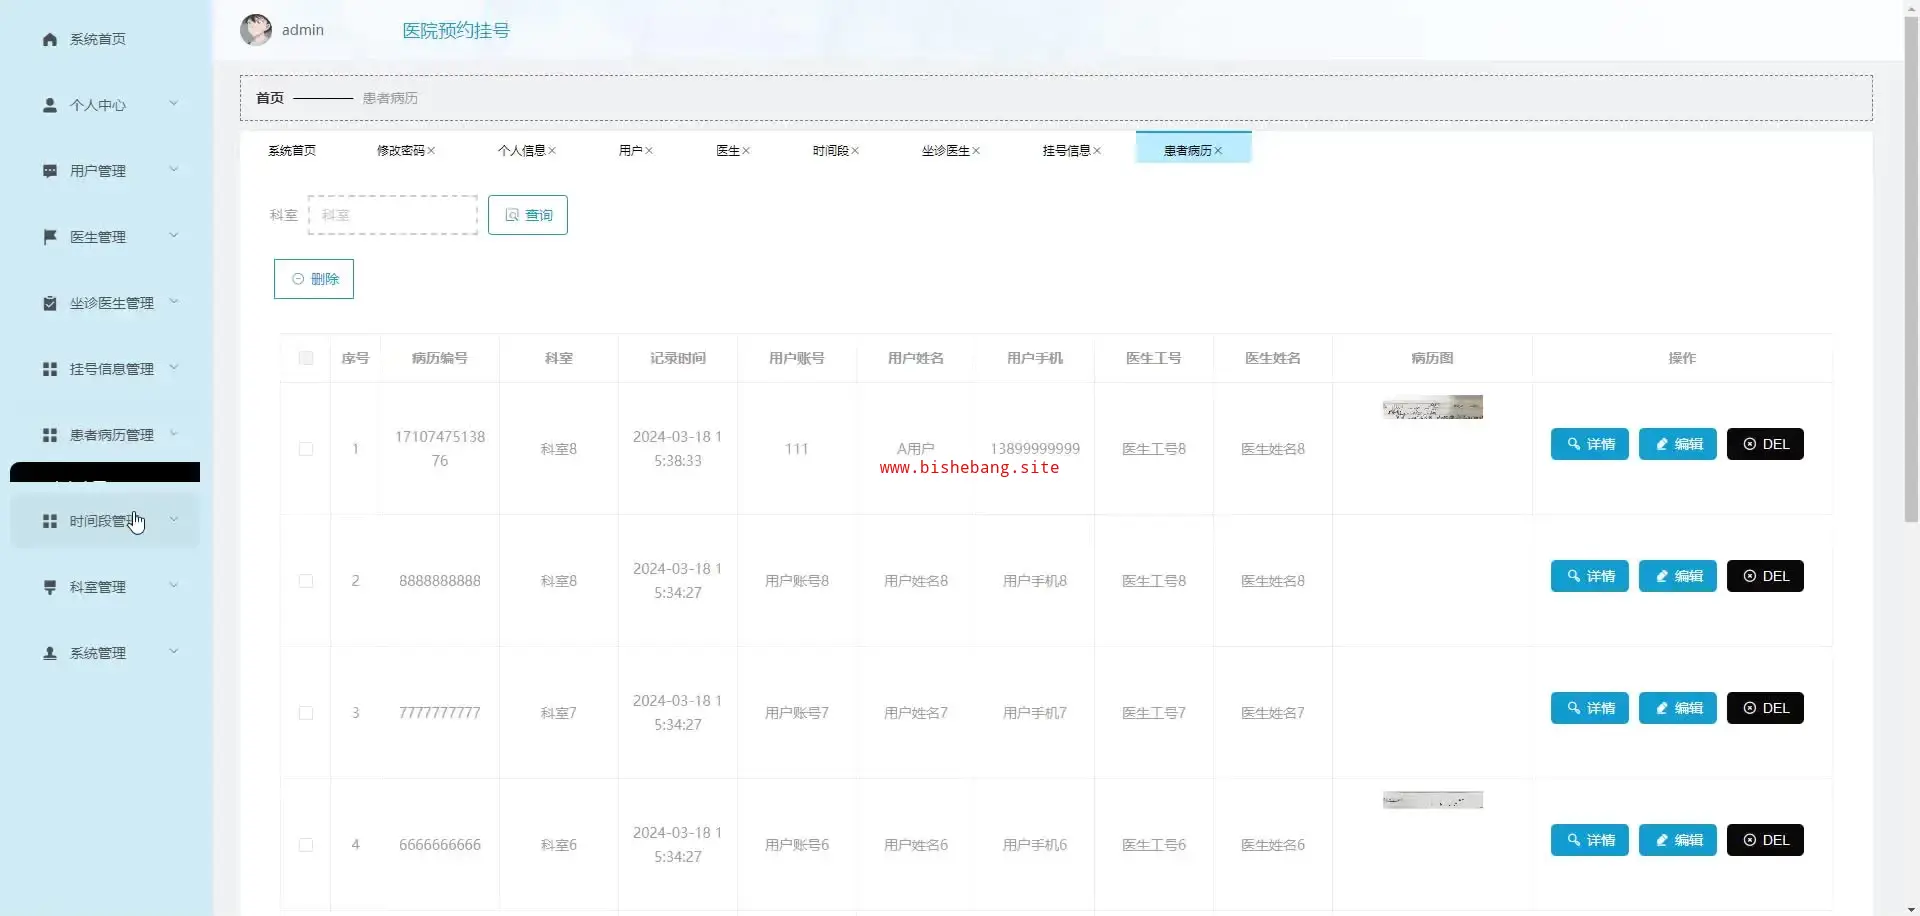Open the 坐诊医生 tab
Screen dimensions: 1920x916
[x=944, y=151]
